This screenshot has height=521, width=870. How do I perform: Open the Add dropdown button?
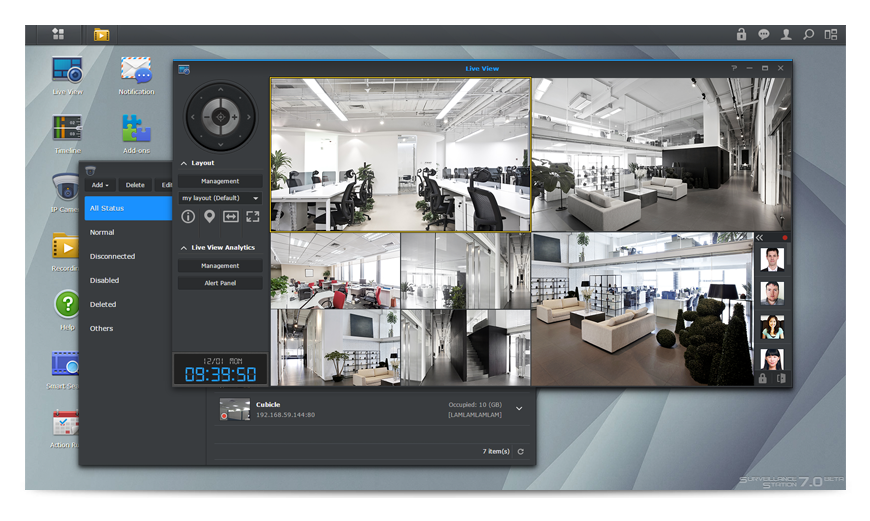[x=100, y=185]
